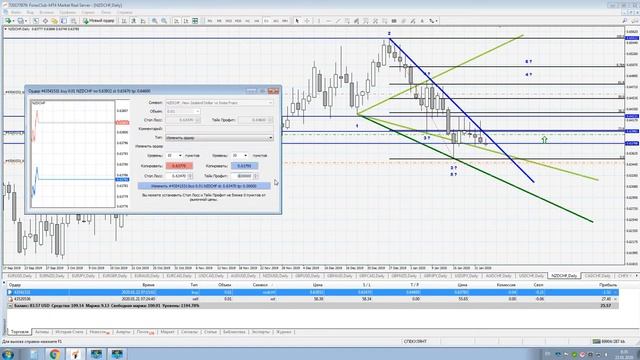
Task: Toggle the Data Window icon
Action: [45, 21]
